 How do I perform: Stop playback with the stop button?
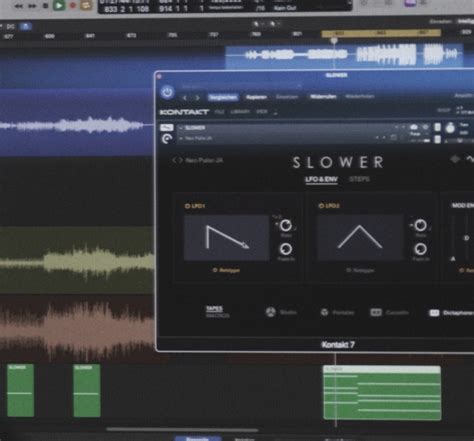coord(46,6)
